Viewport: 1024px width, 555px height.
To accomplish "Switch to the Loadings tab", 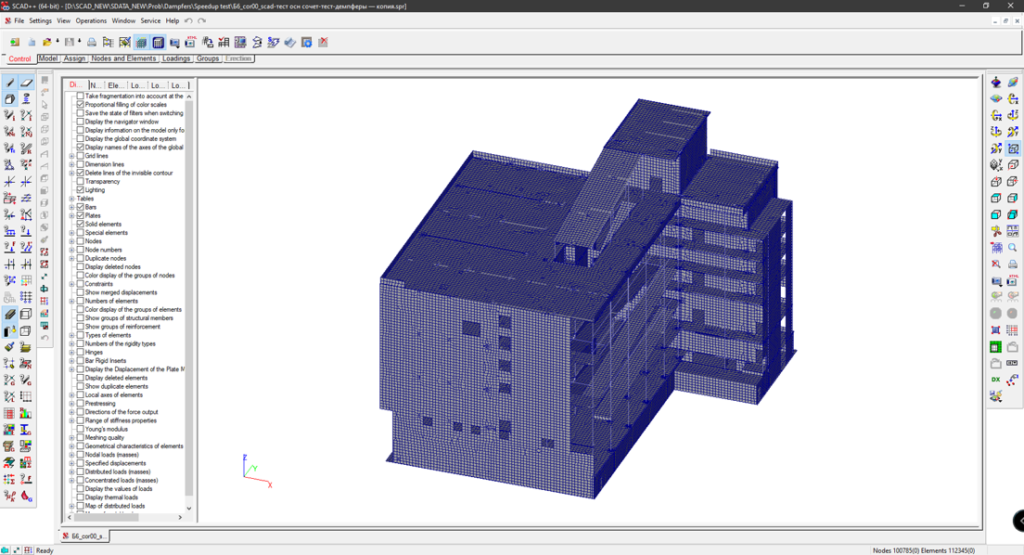I will pyautogui.click(x=176, y=59).
